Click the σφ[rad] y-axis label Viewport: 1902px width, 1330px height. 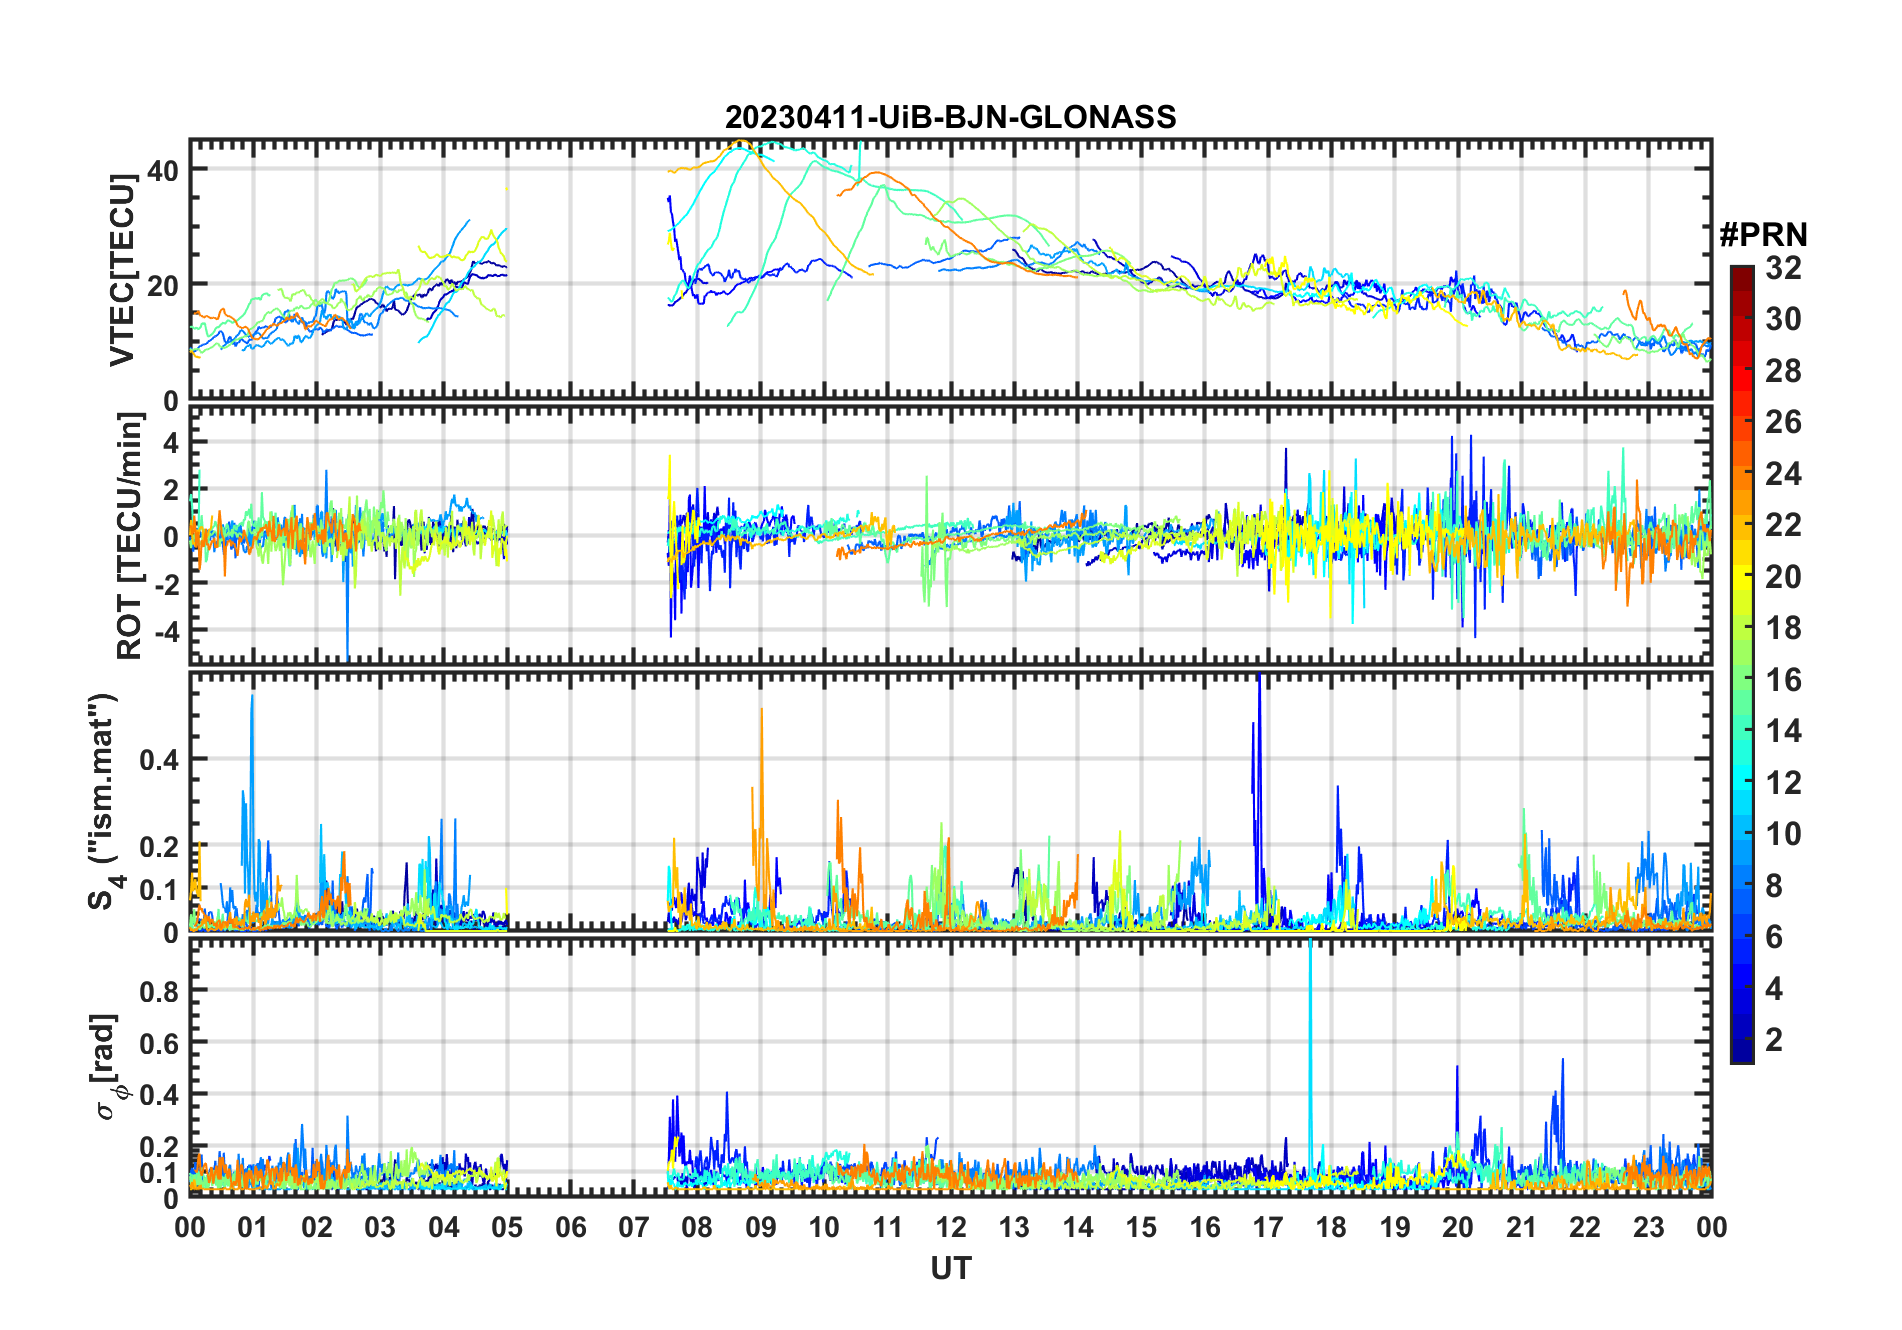tap(106, 1067)
